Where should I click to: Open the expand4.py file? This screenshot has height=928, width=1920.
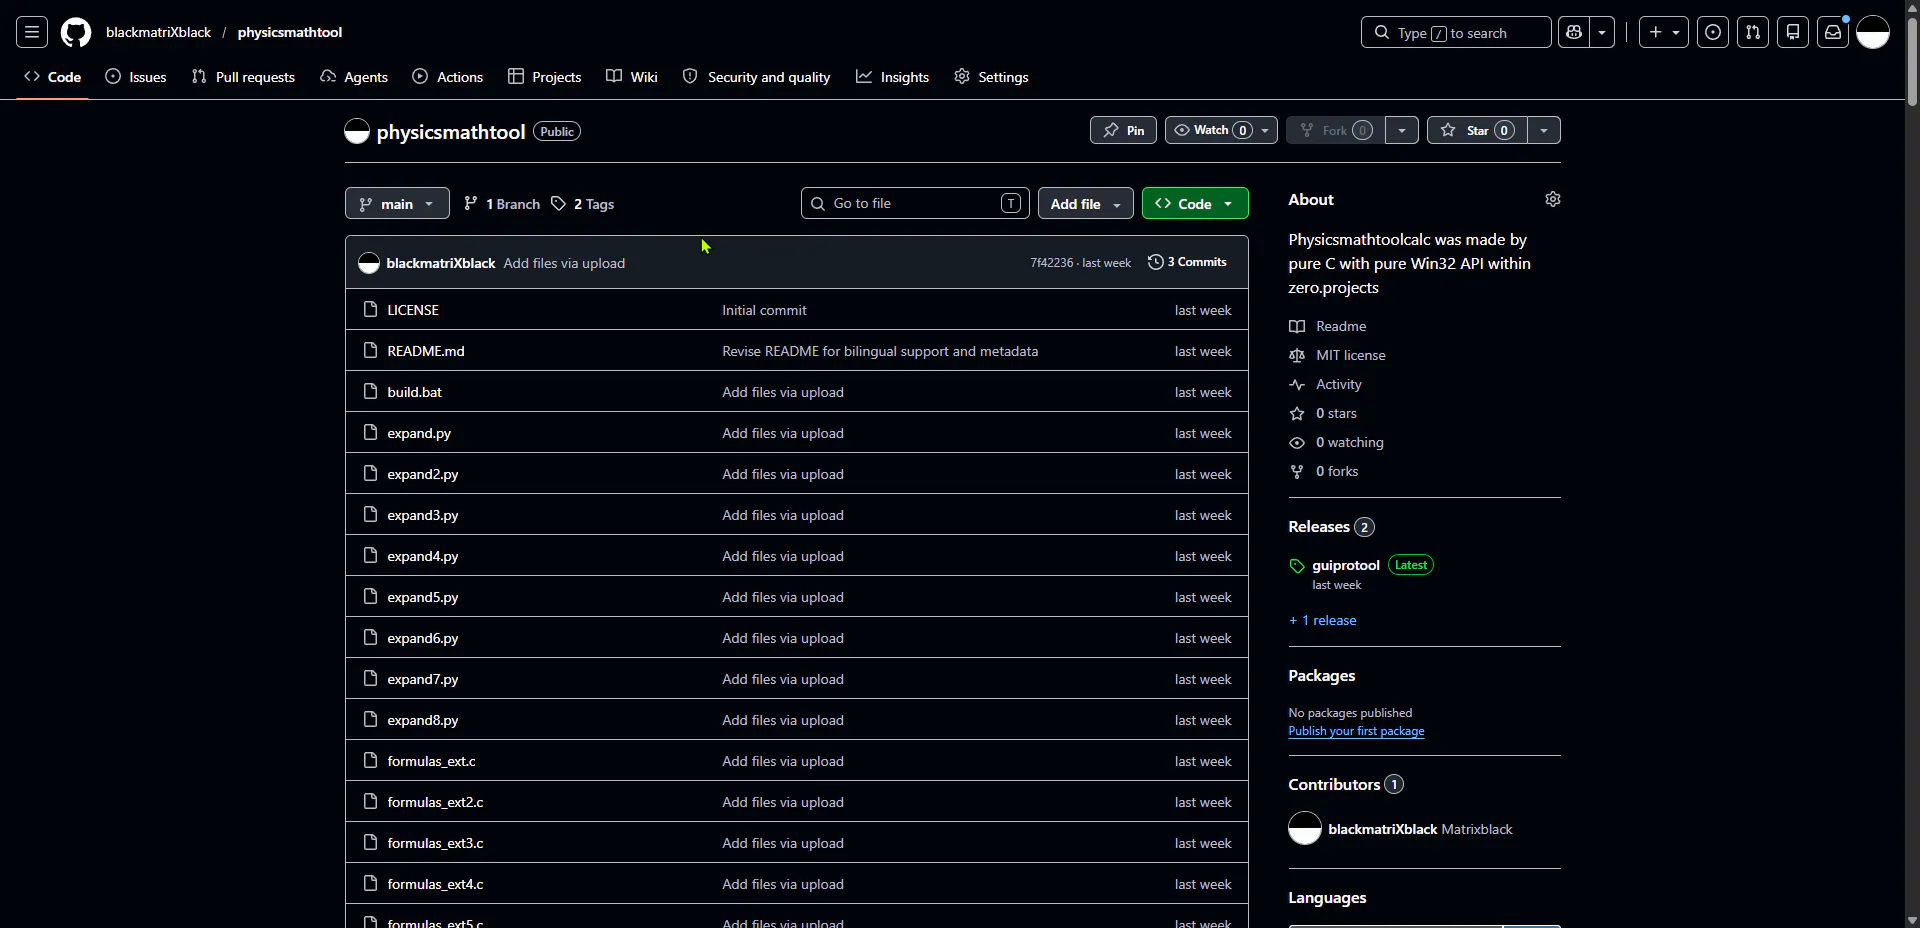(423, 556)
